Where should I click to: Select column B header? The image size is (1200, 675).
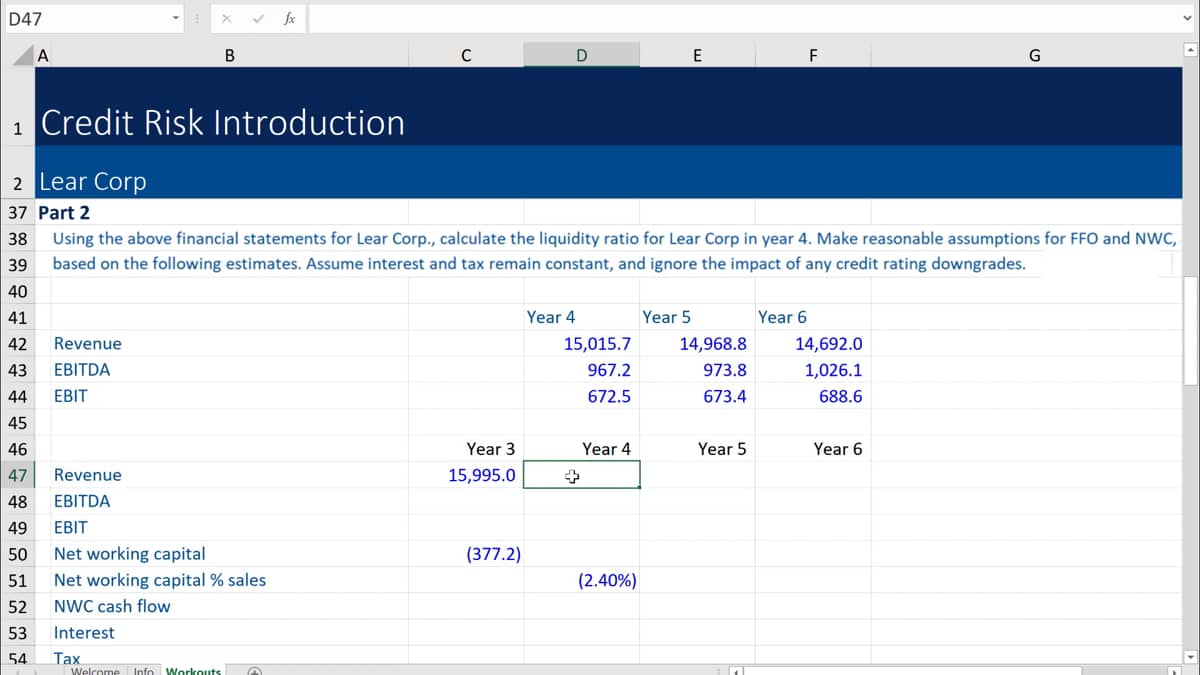click(x=229, y=56)
